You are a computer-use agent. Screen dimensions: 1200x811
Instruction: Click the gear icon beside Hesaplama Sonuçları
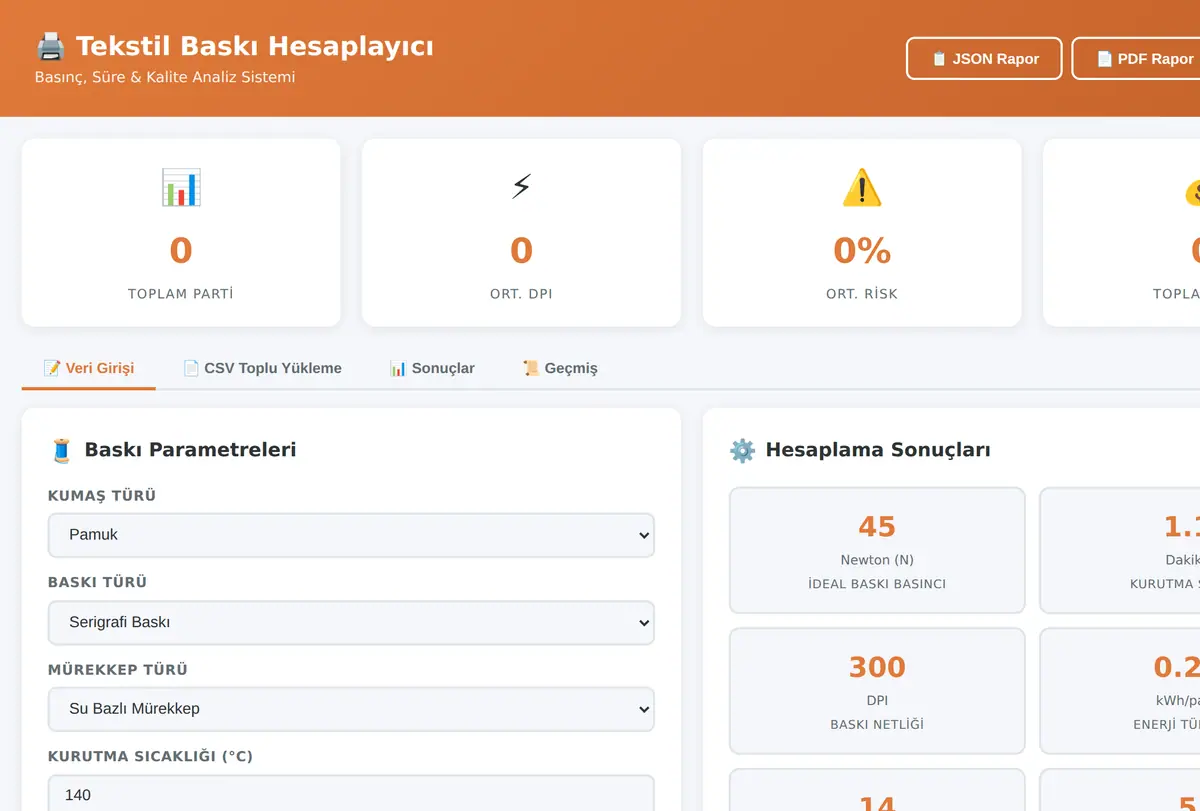point(742,450)
